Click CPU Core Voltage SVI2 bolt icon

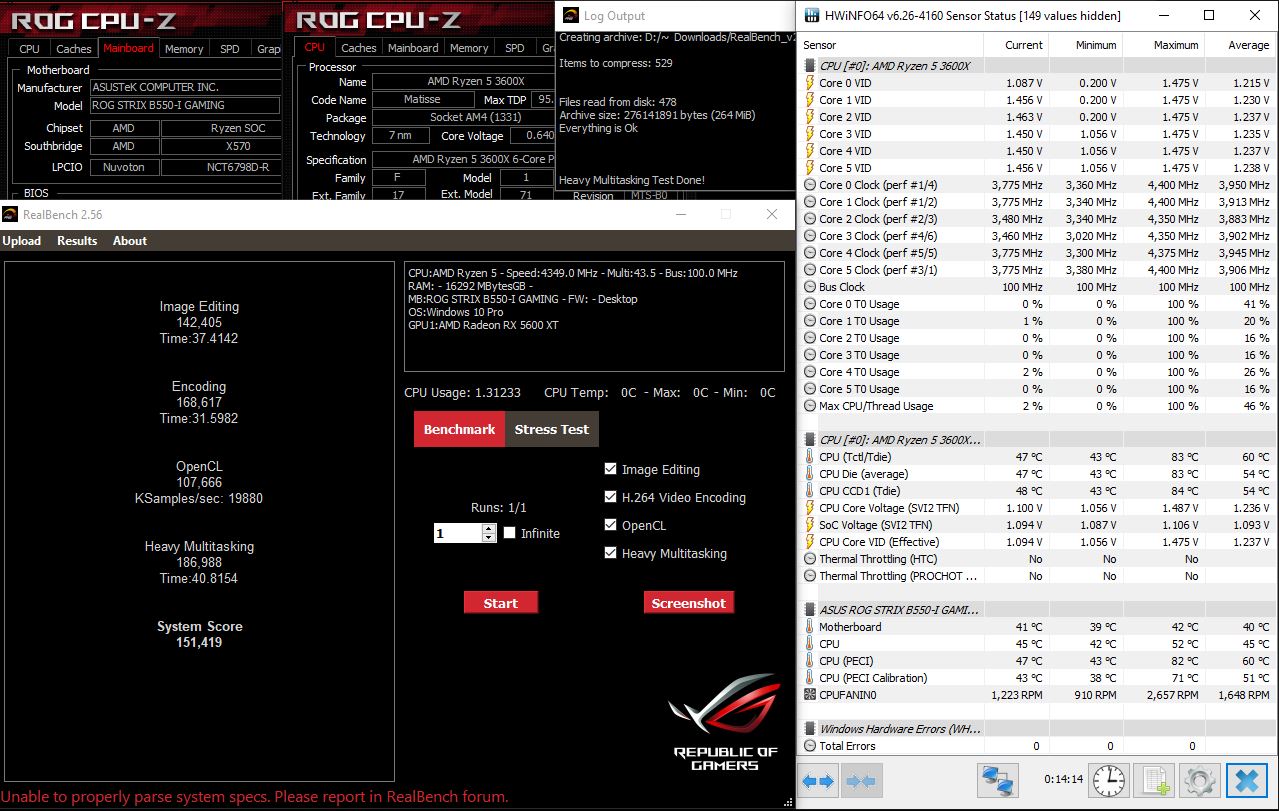810,508
